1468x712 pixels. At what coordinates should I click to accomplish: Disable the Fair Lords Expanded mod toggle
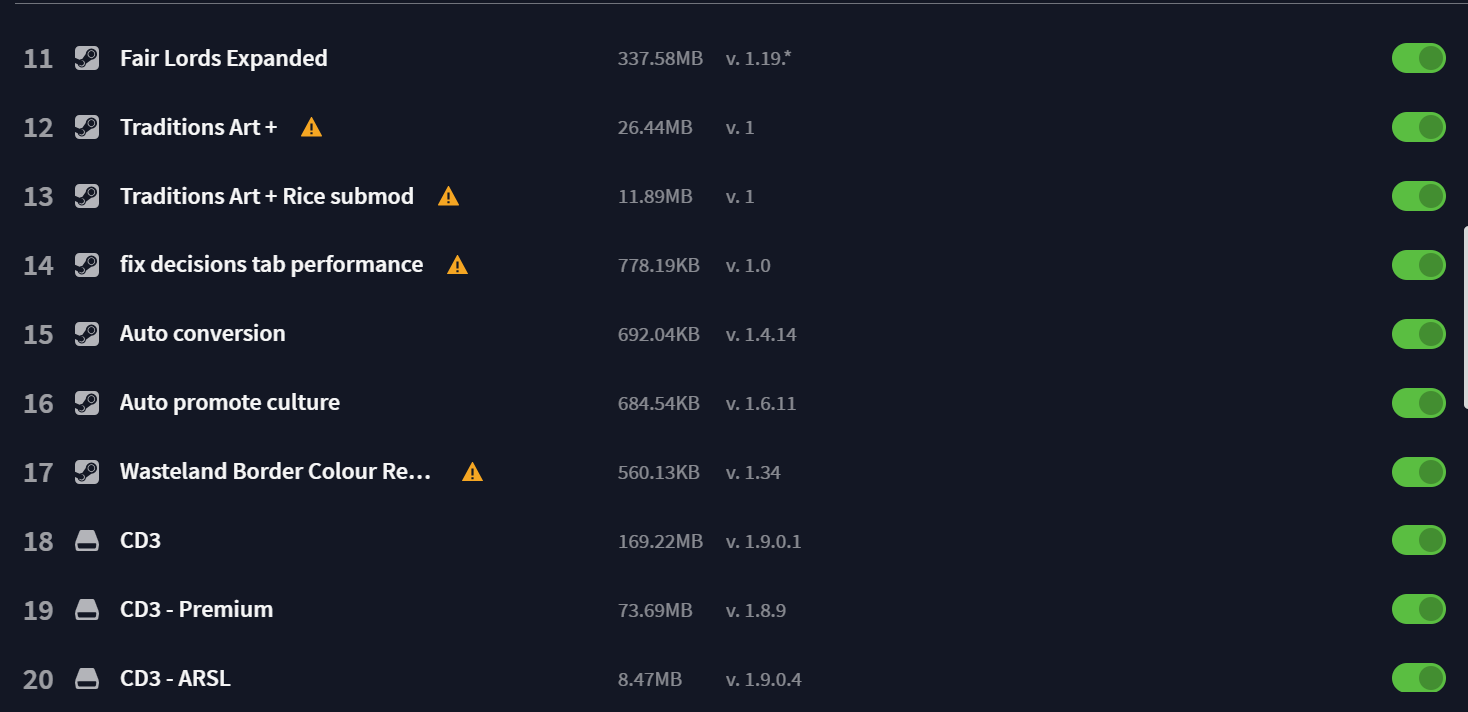coord(1419,58)
